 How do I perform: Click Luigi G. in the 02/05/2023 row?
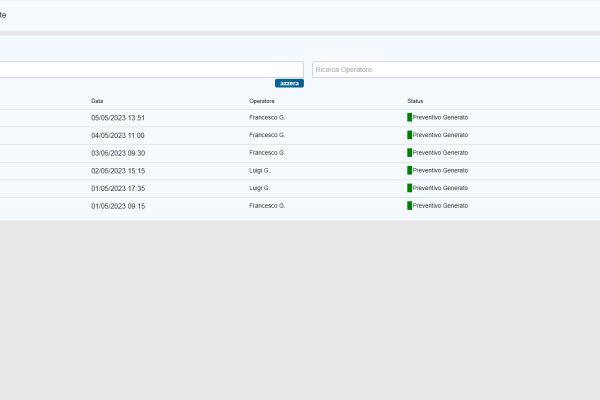(x=259, y=170)
